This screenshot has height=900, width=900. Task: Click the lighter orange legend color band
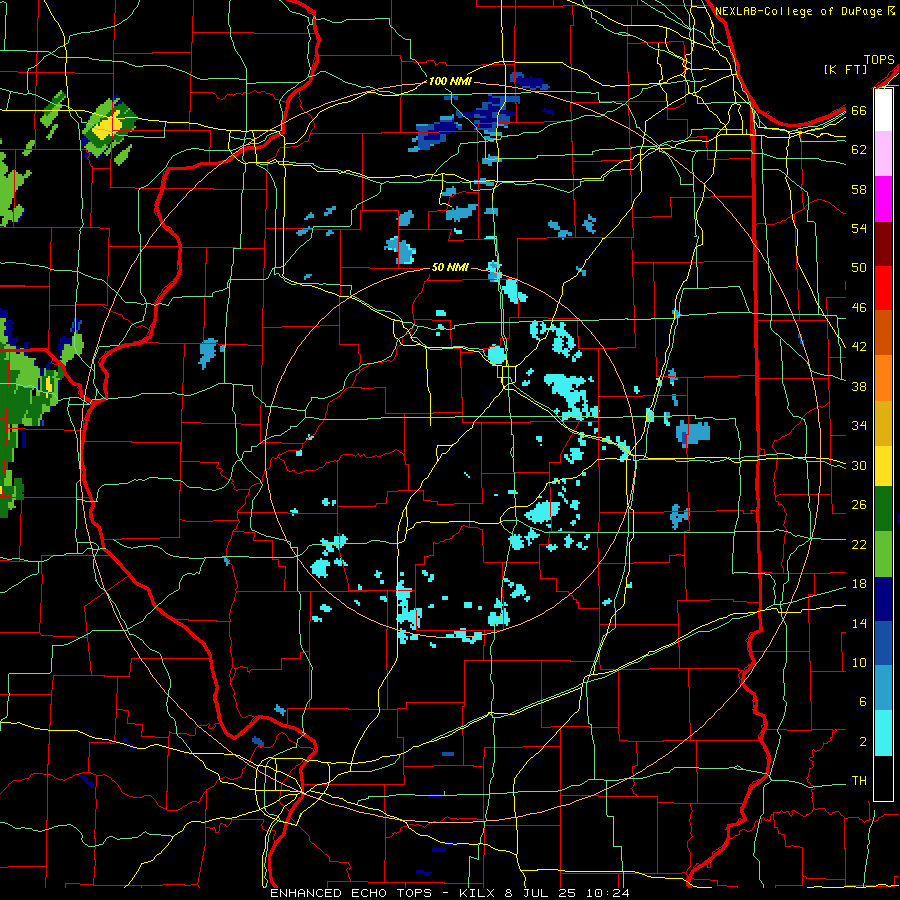pos(883,378)
